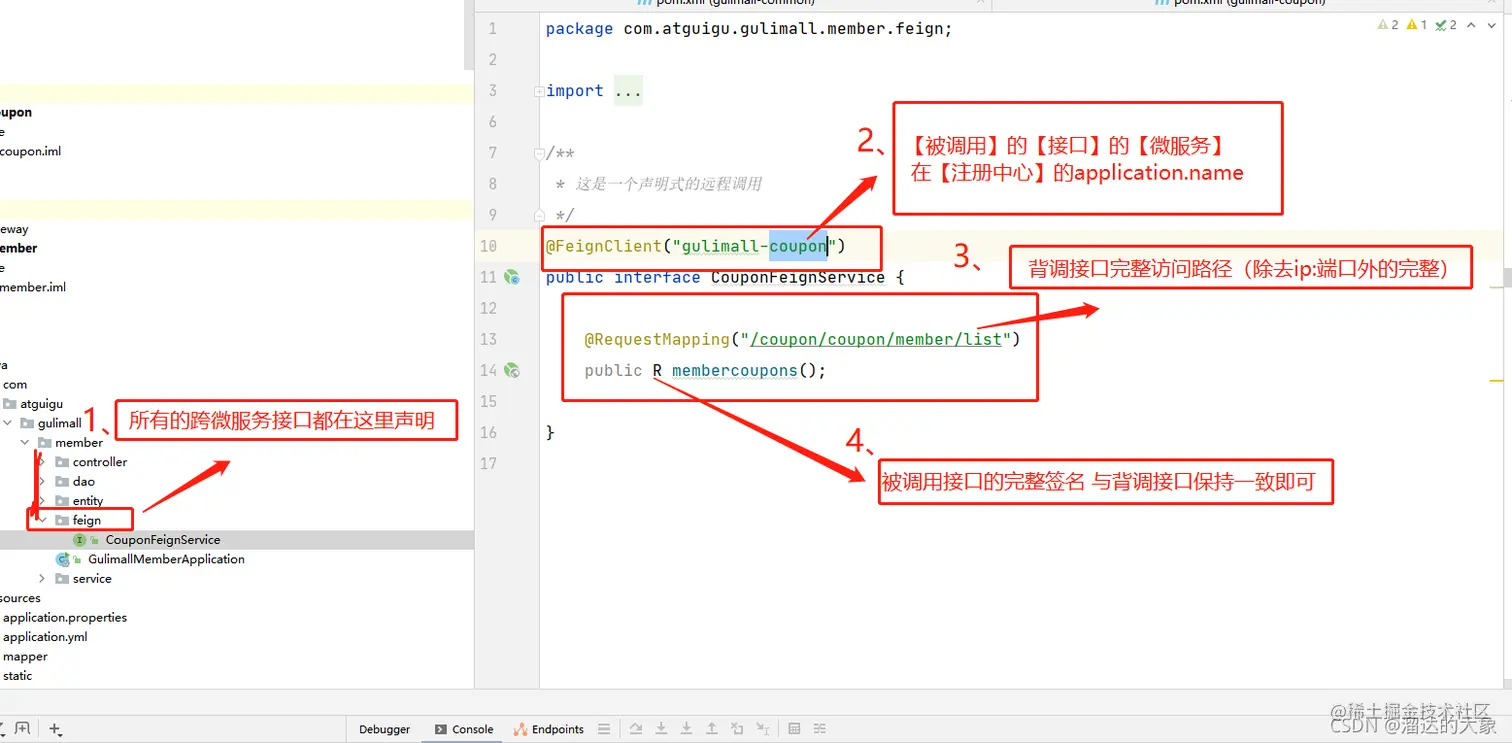The image size is (1512, 743).
Task: Click the add-frame icon next to the plus
Action: tap(22, 729)
